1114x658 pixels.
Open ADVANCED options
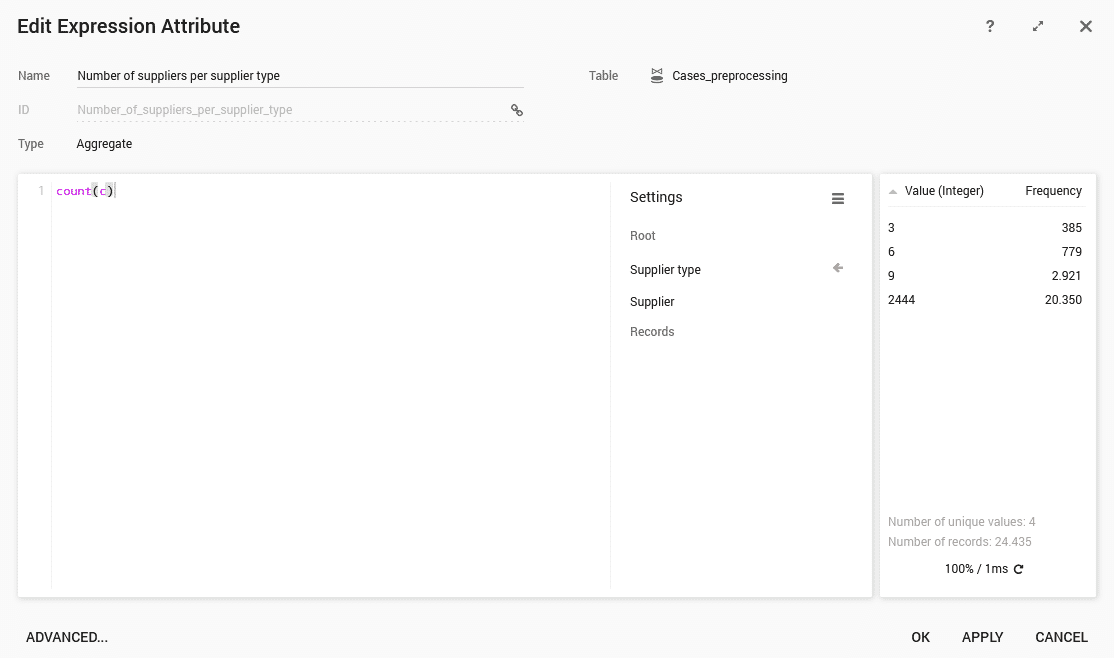click(67, 637)
